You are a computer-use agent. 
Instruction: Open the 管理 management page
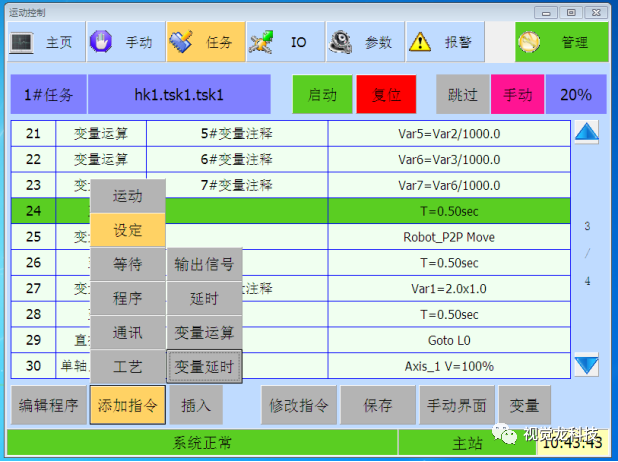pyautogui.click(x=561, y=43)
